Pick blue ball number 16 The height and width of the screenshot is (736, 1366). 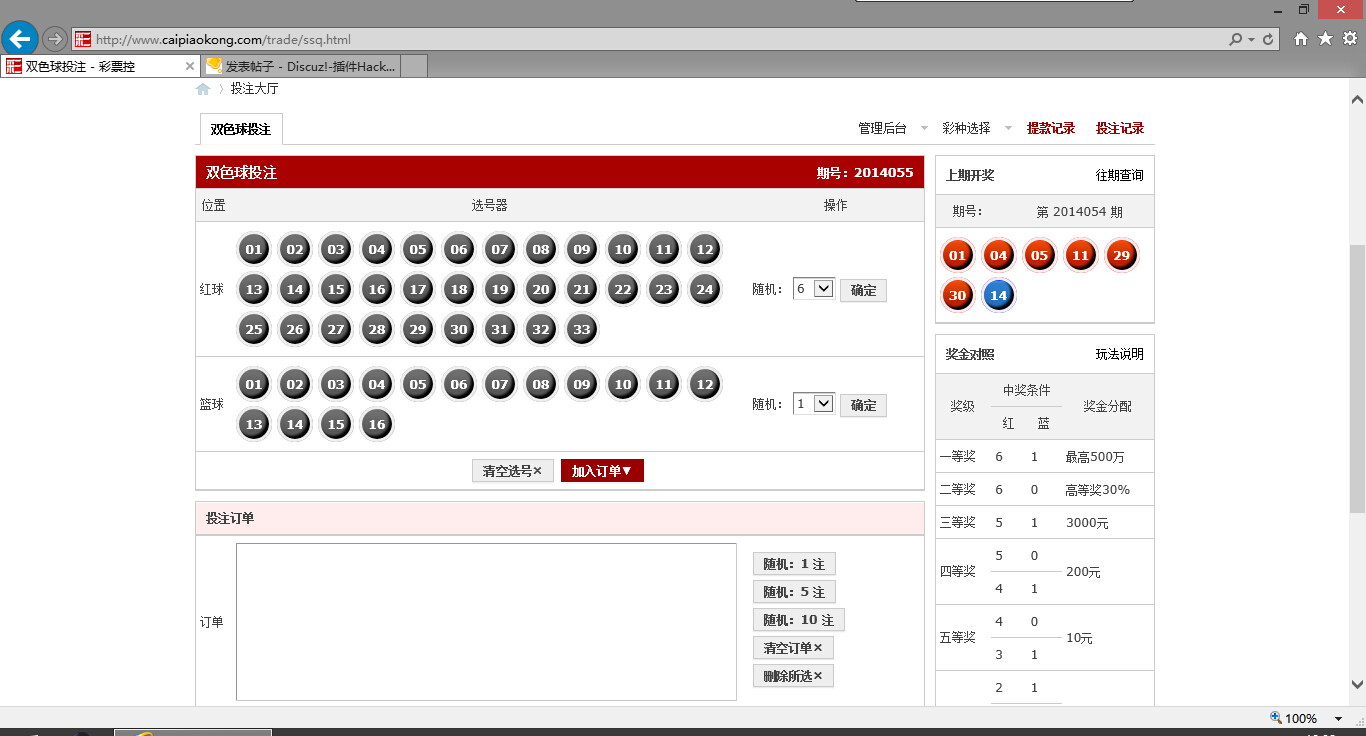pyautogui.click(x=377, y=424)
